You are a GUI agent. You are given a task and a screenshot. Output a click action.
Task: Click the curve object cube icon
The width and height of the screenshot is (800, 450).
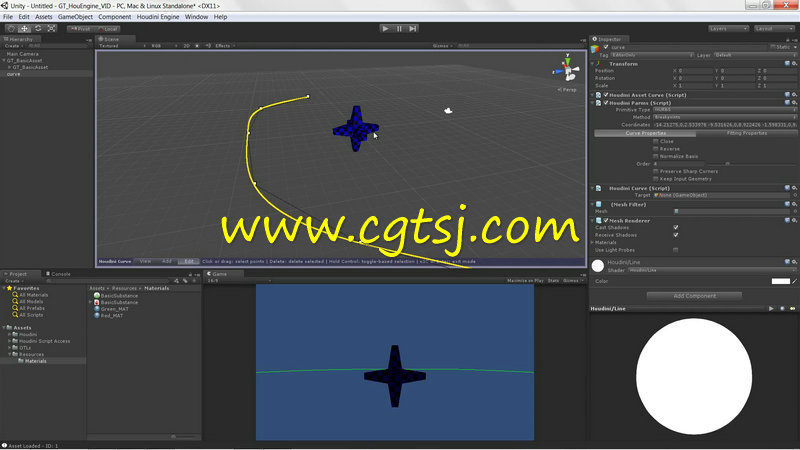595,49
